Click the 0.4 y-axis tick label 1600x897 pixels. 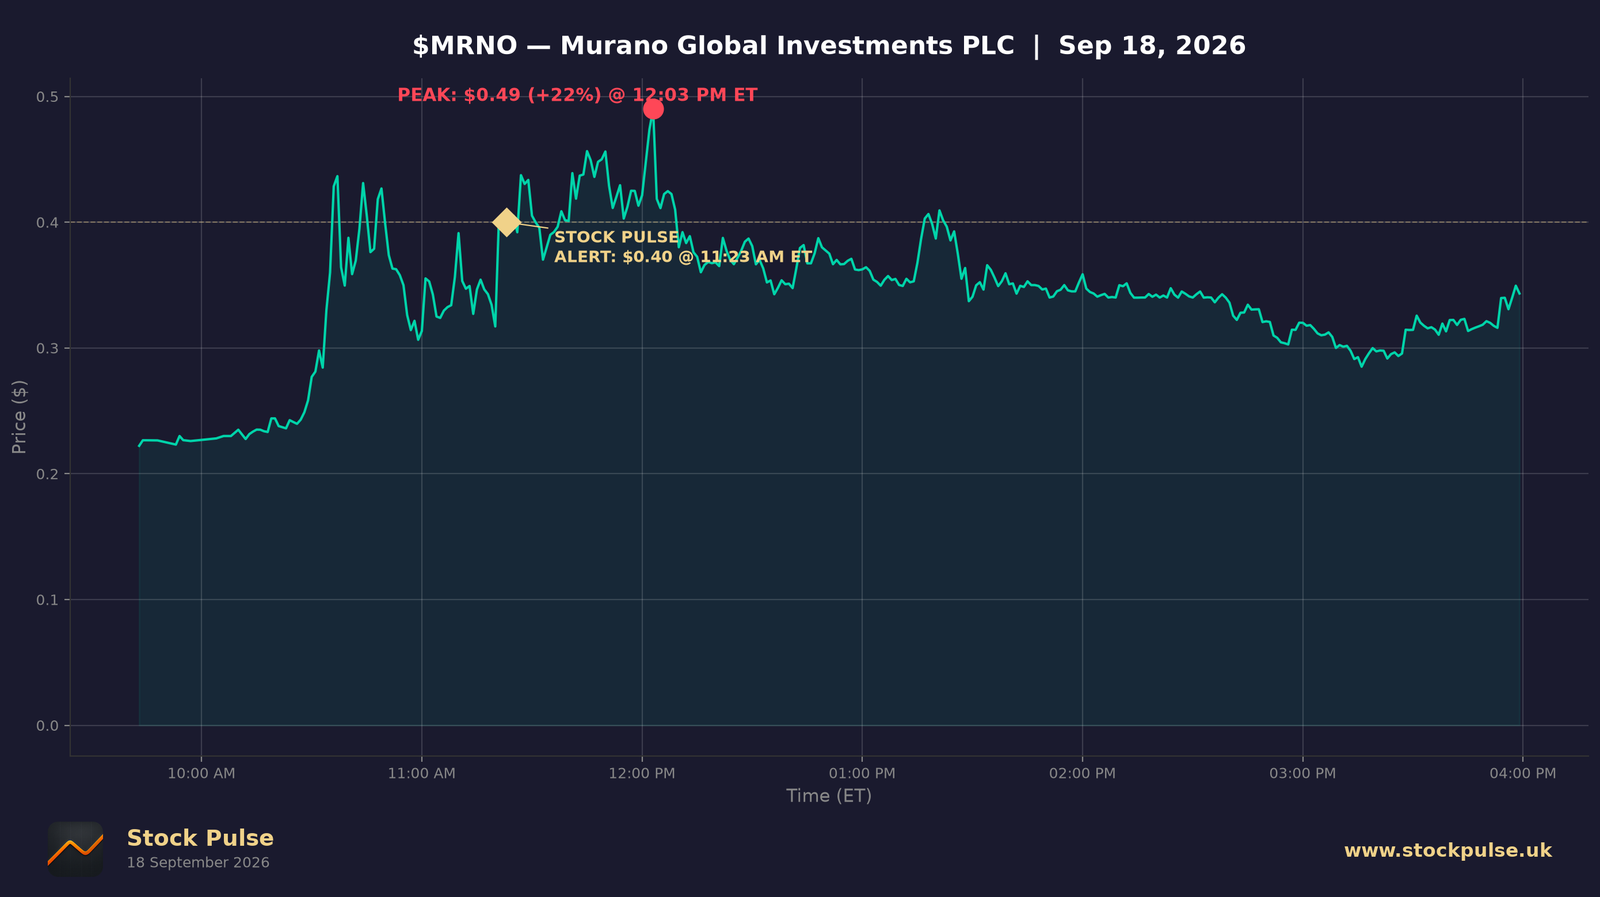pyautogui.click(x=48, y=222)
